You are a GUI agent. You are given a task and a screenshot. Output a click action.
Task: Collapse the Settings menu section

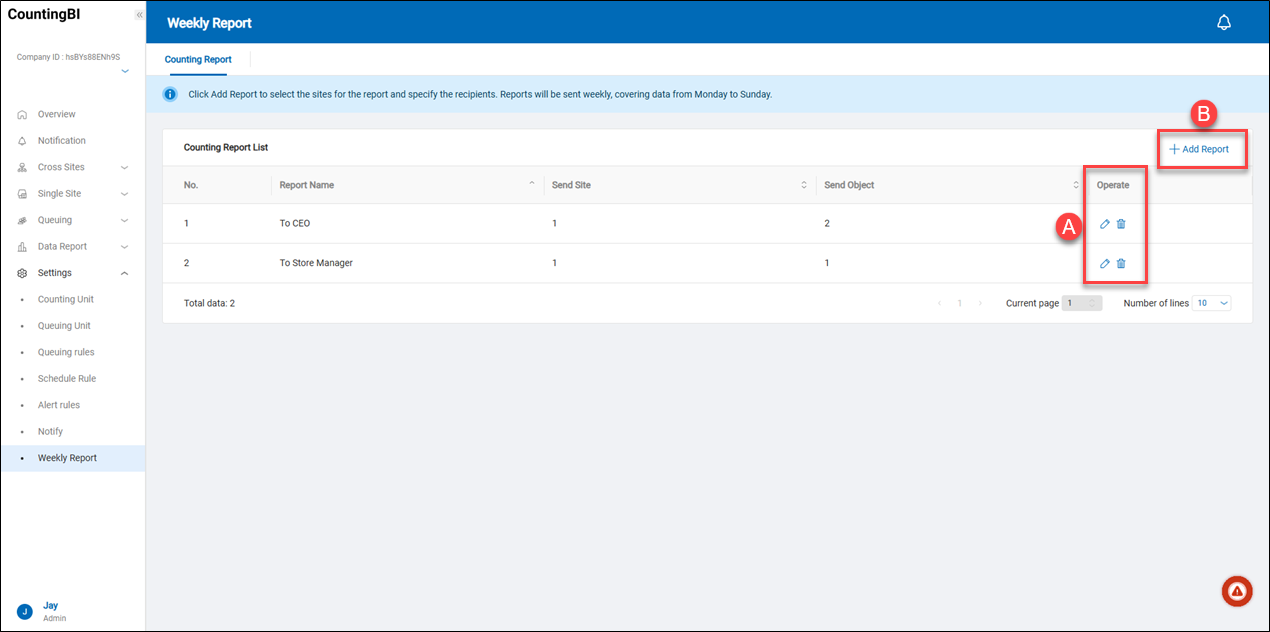(x=72, y=273)
